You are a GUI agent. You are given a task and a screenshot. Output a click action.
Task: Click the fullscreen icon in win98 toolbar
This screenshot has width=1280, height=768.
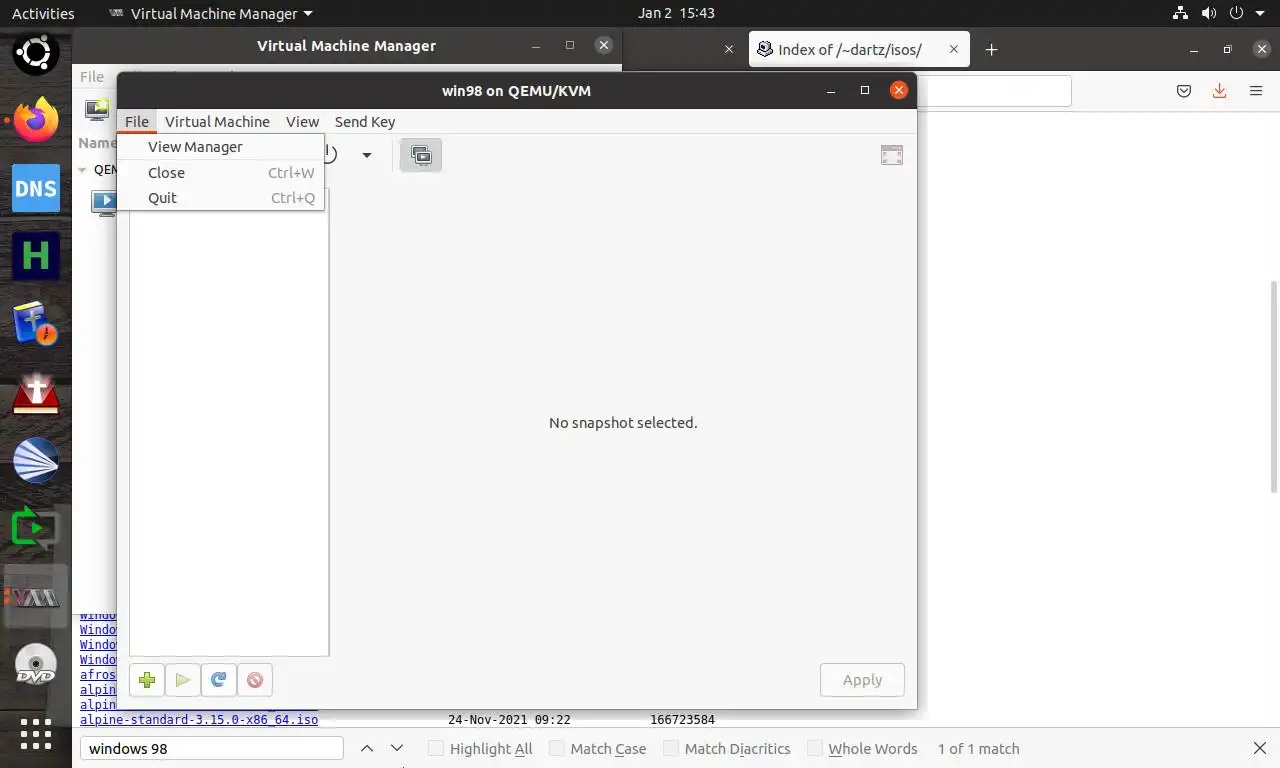tap(892, 155)
